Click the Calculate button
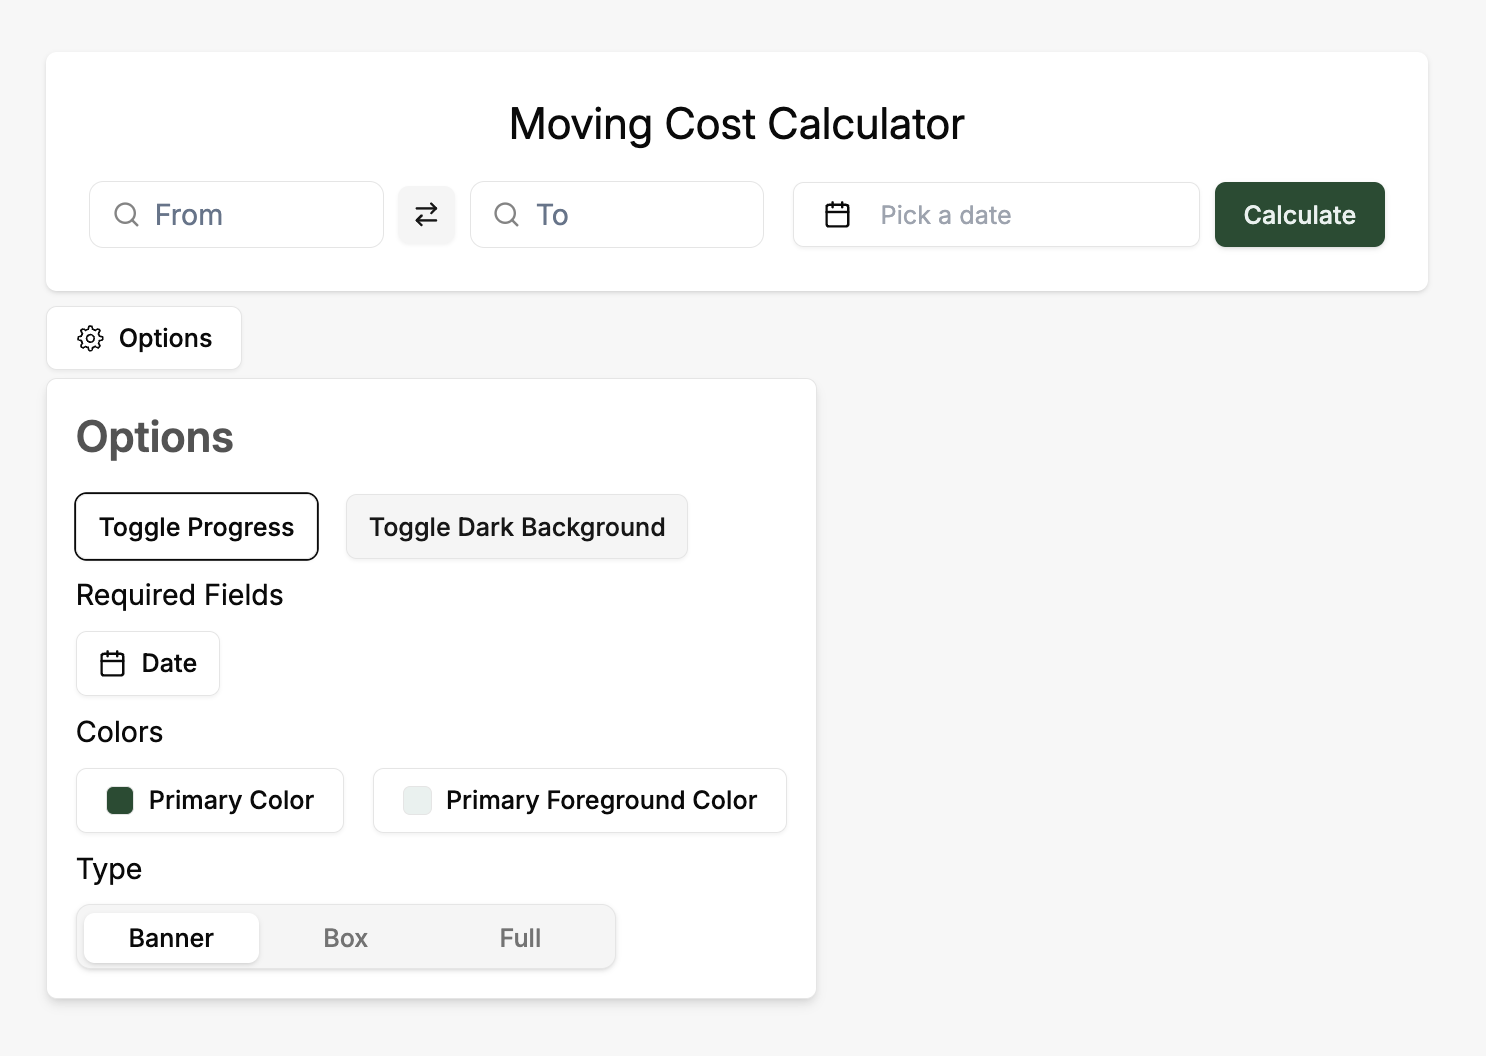The width and height of the screenshot is (1486, 1056). [1299, 214]
